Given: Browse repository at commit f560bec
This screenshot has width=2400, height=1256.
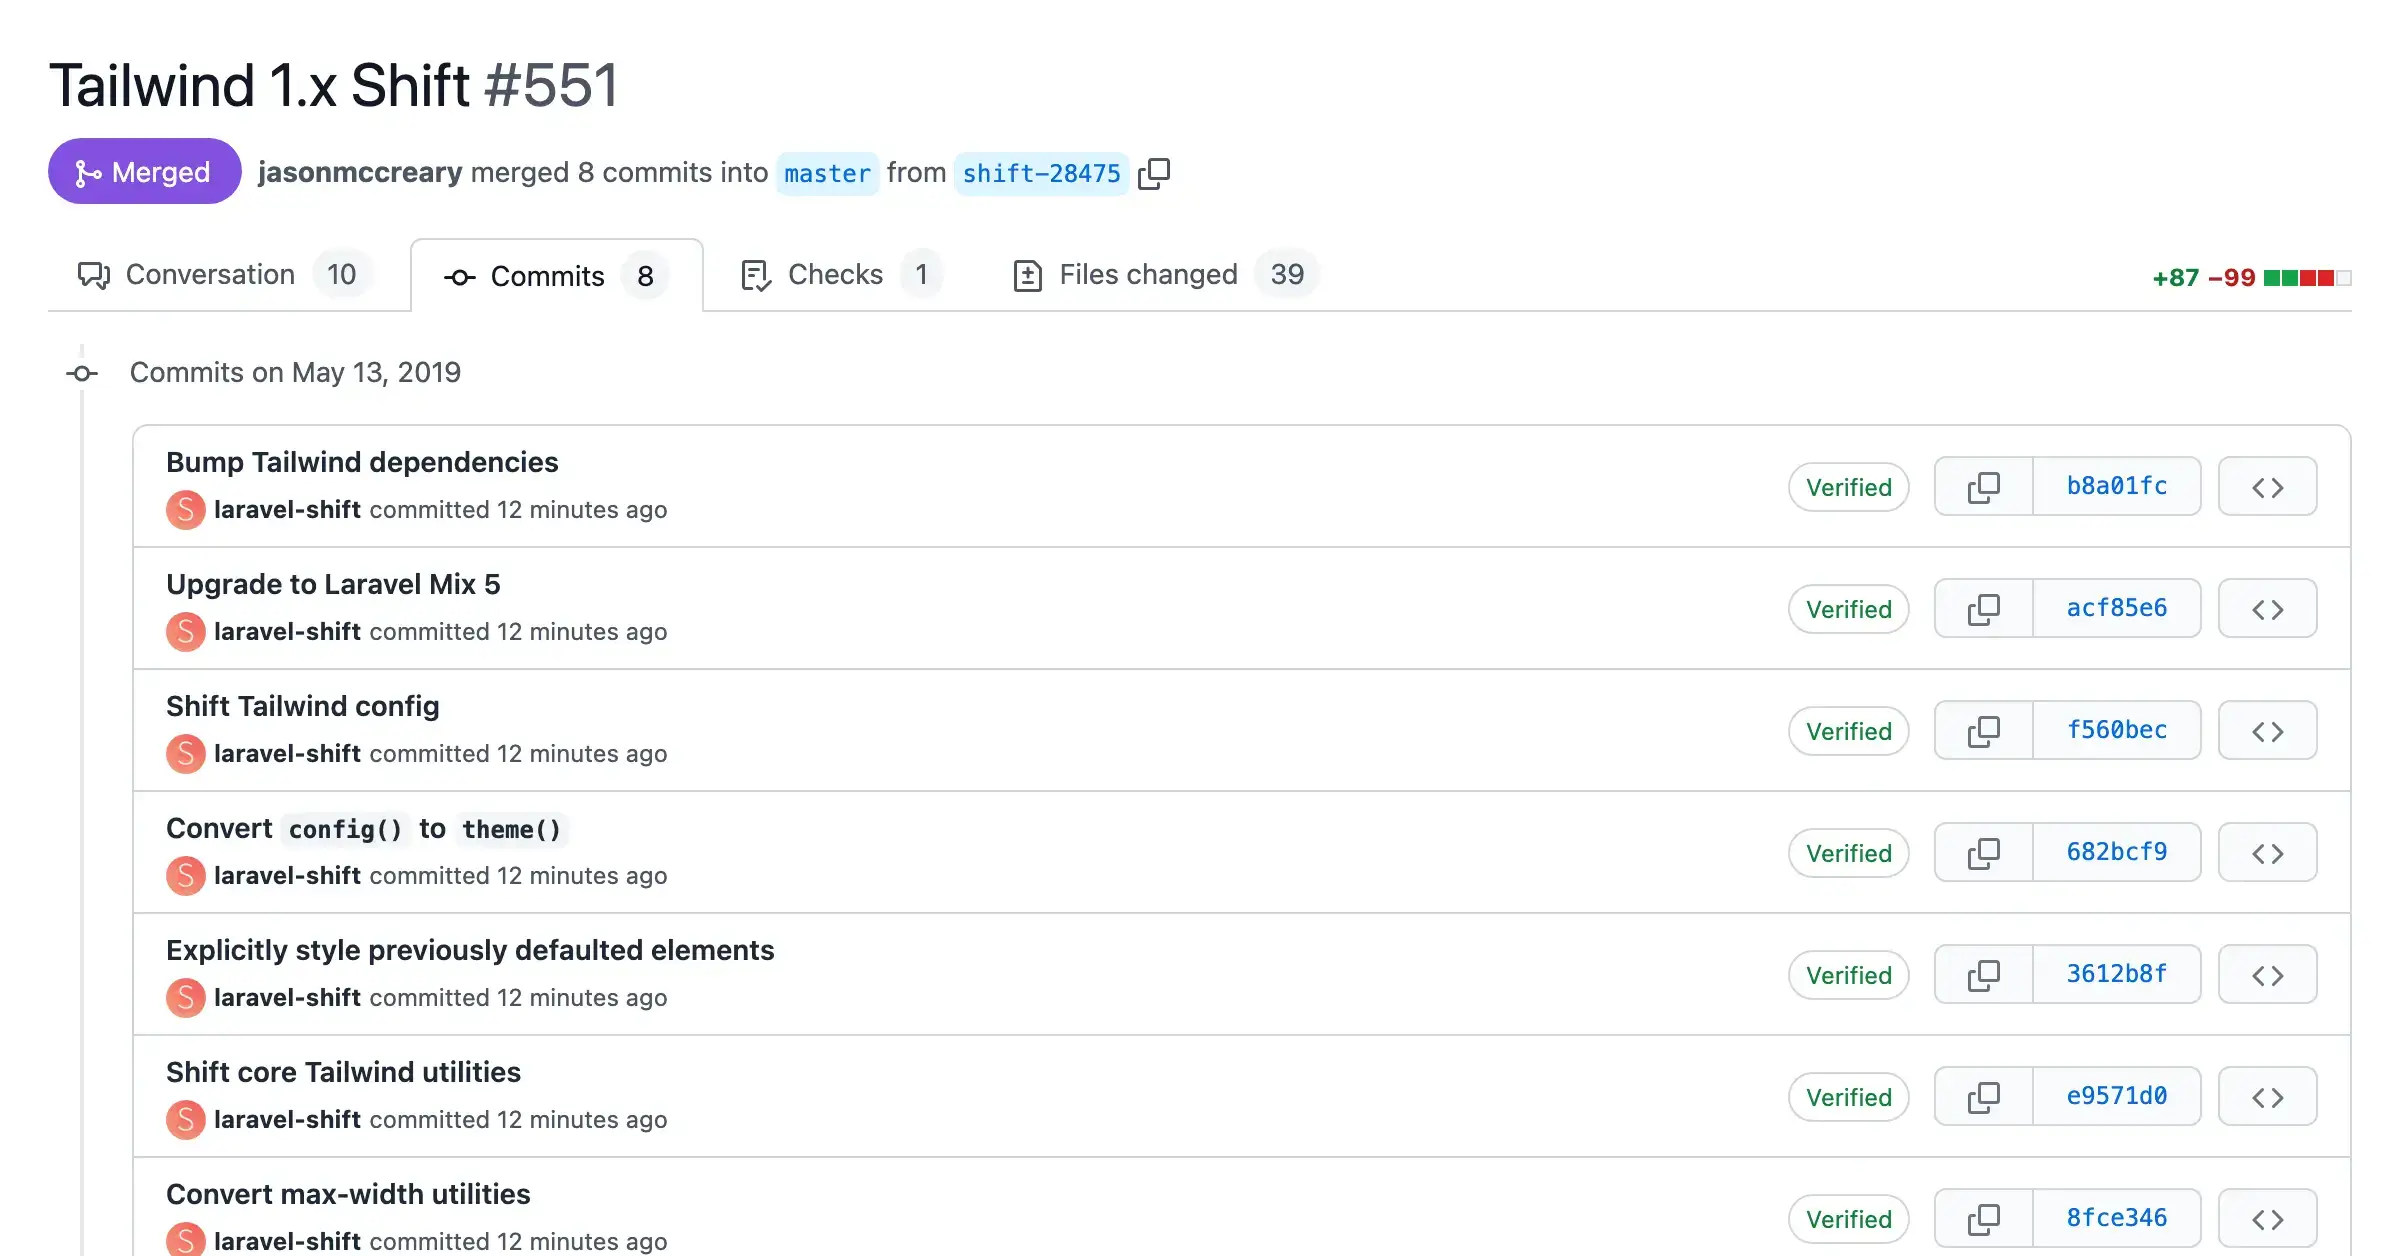Looking at the screenshot, I should pyautogui.click(x=2267, y=730).
